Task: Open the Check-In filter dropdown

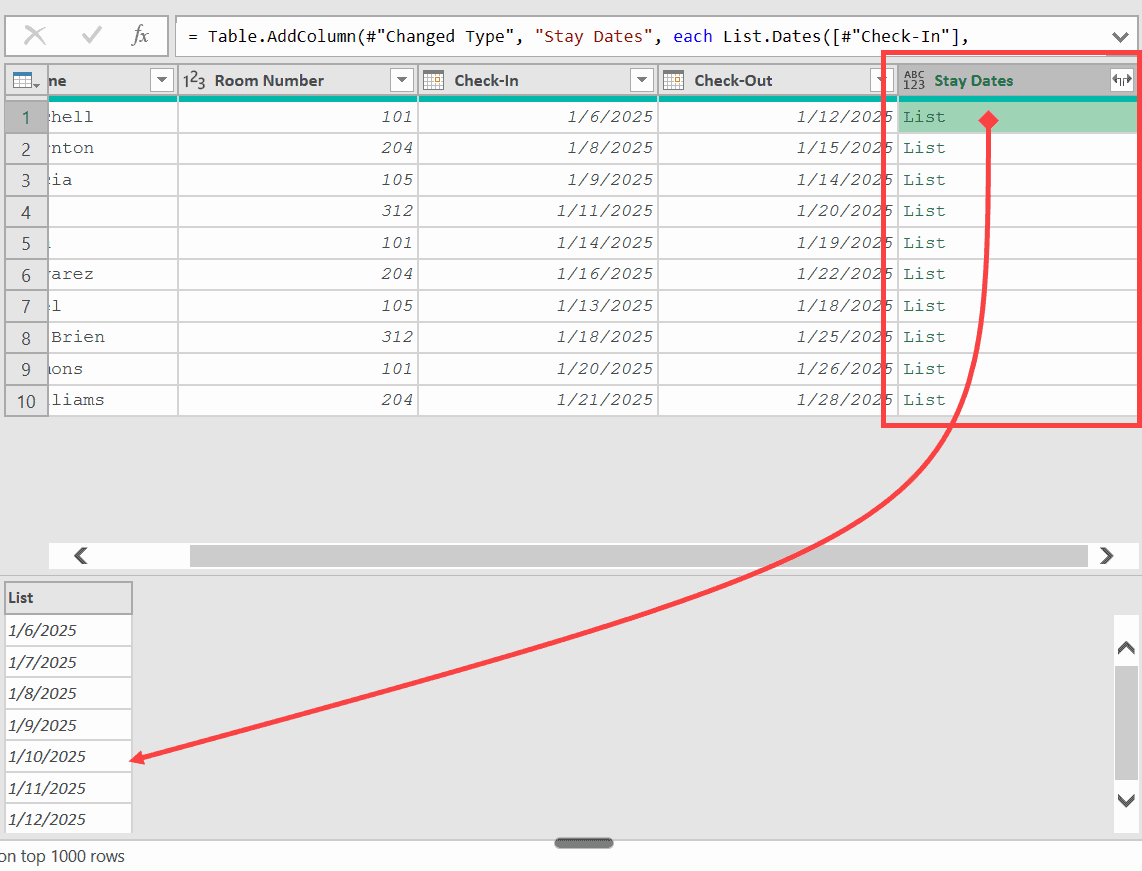Action: coord(641,81)
